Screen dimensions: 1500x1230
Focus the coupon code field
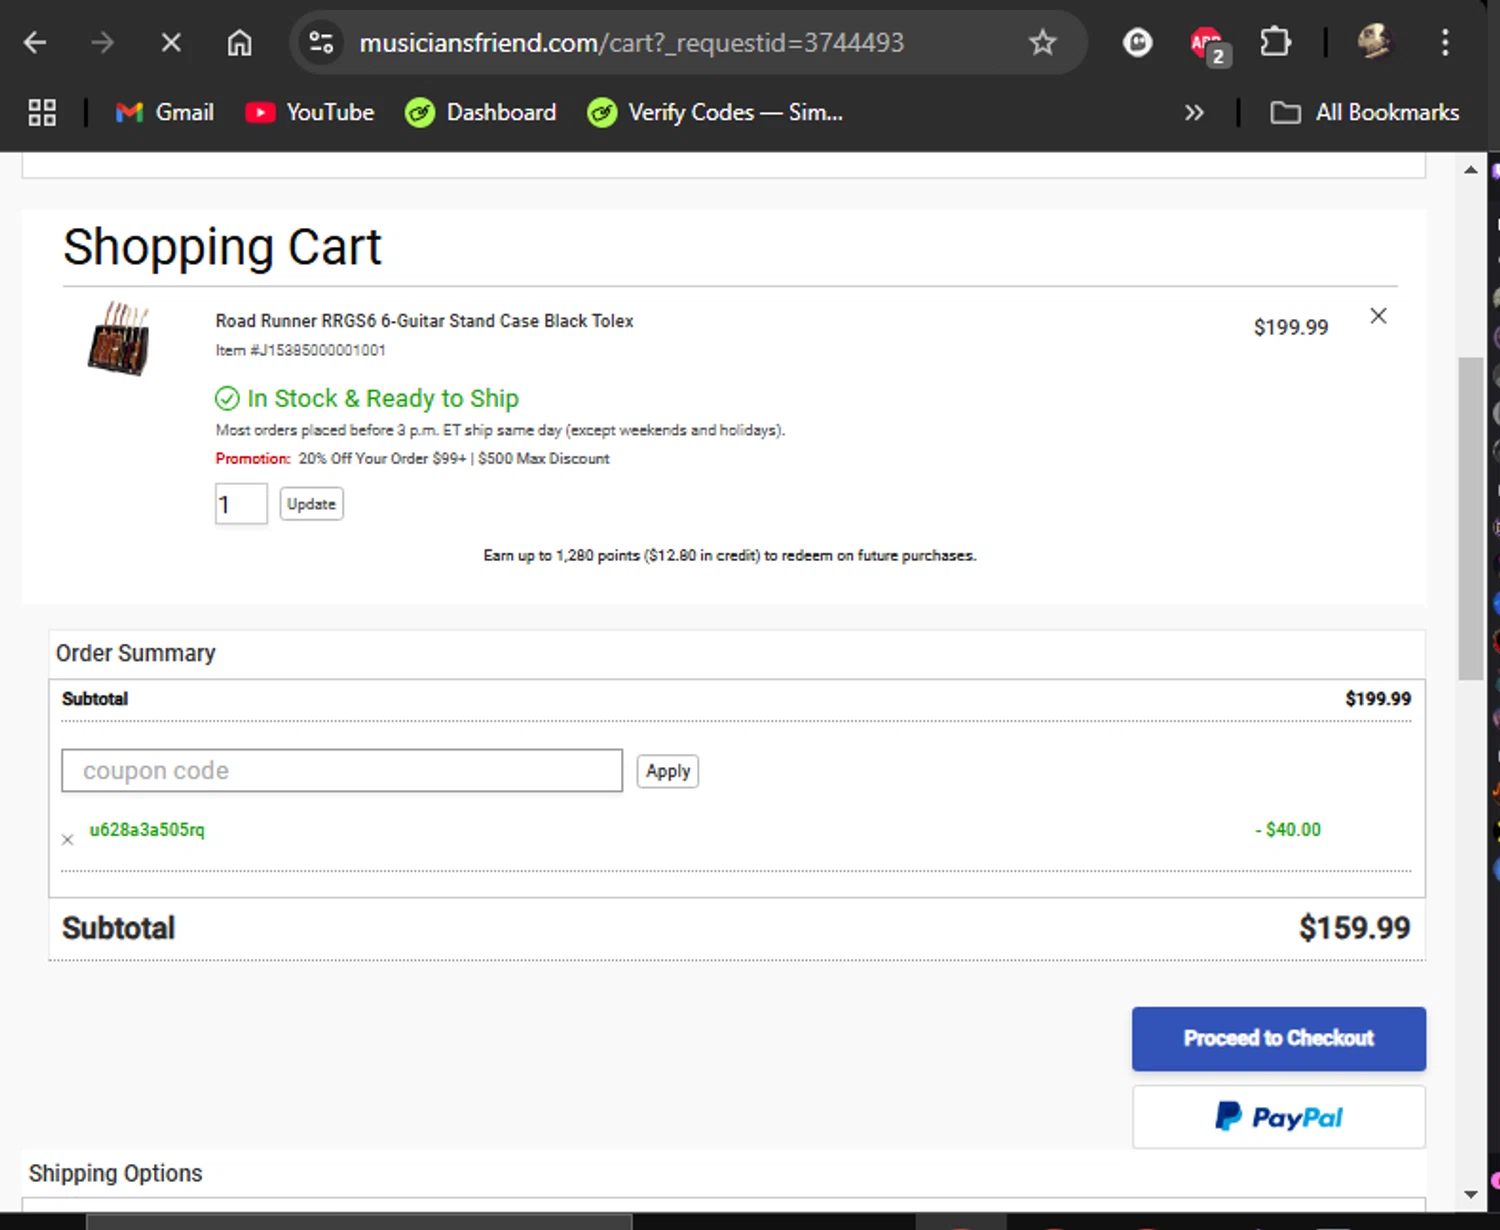342,771
